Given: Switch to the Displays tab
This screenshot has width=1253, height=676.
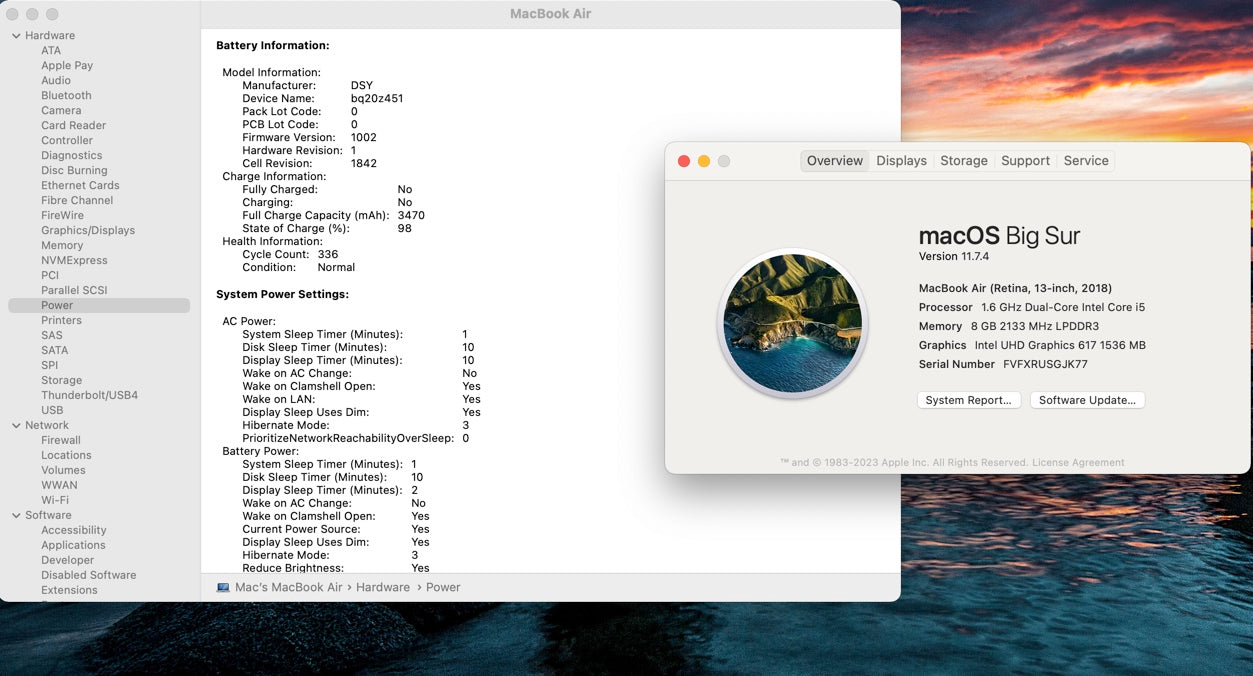Looking at the screenshot, I should coord(901,161).
